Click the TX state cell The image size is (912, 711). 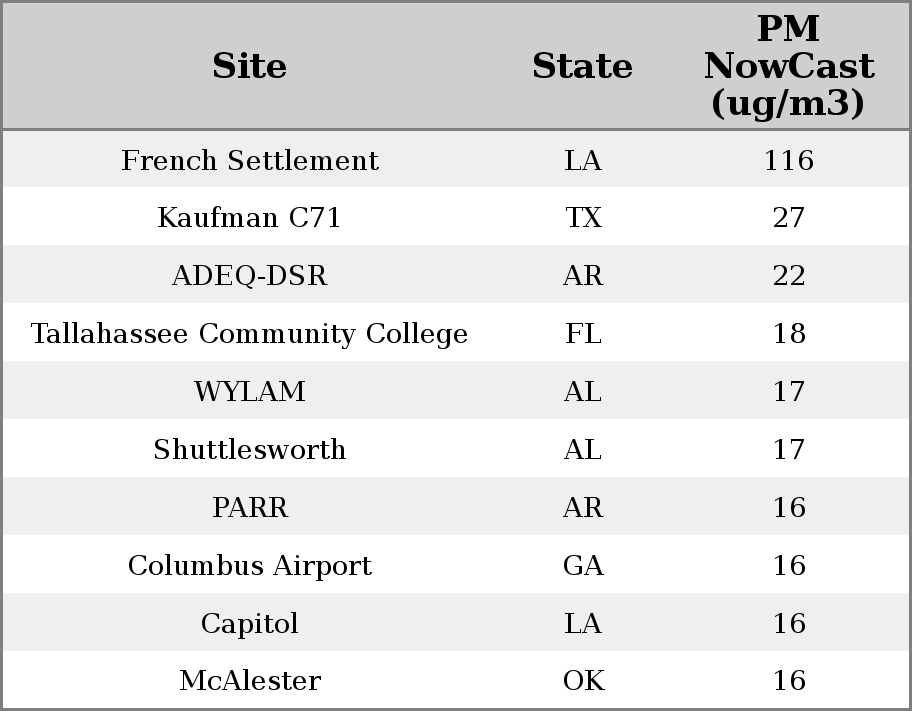[x=582, y=218]
